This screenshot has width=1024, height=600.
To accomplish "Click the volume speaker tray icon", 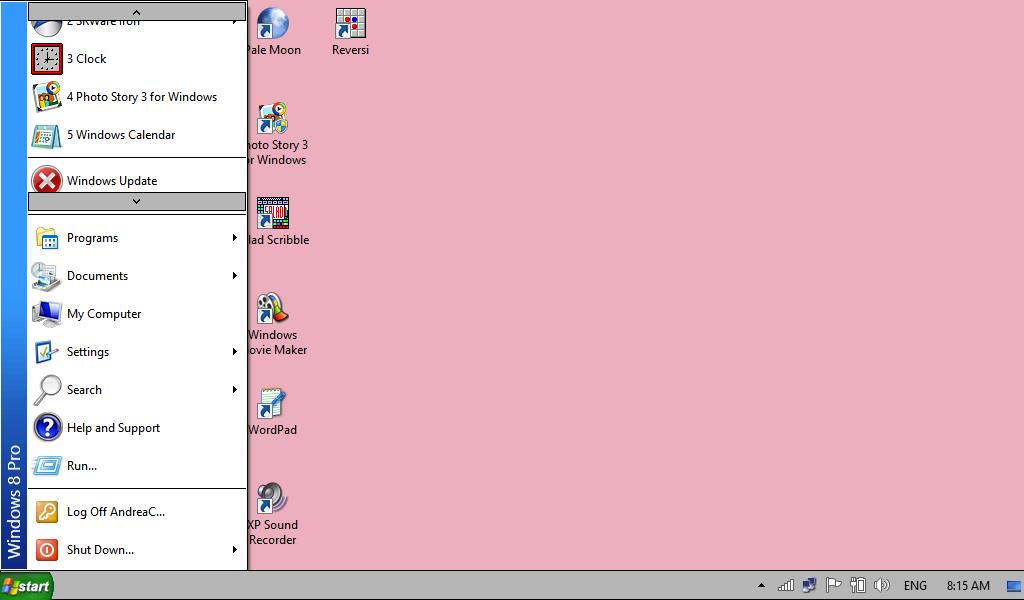I will click(x=883, y=585).
